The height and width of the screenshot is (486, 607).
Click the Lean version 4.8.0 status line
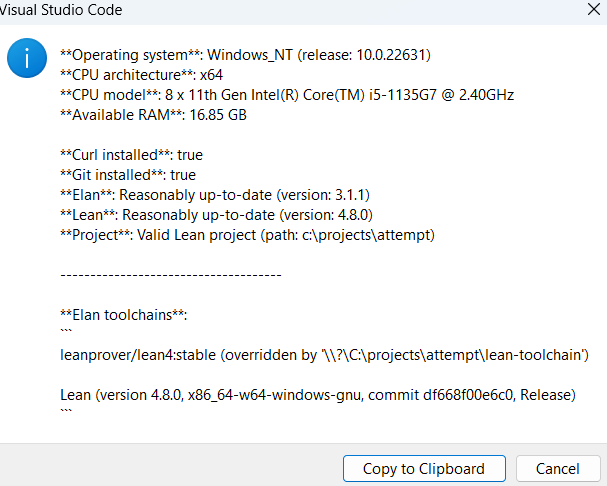217,215
